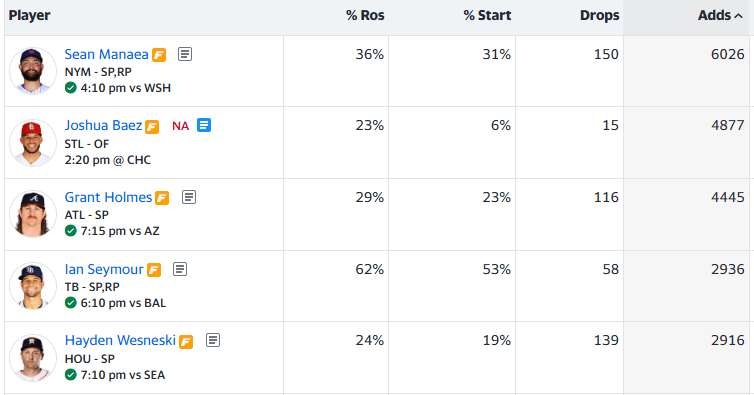Click the green starting checkmark for Hayden Wesneski
The image size is (754, 395).
point(71,375)
